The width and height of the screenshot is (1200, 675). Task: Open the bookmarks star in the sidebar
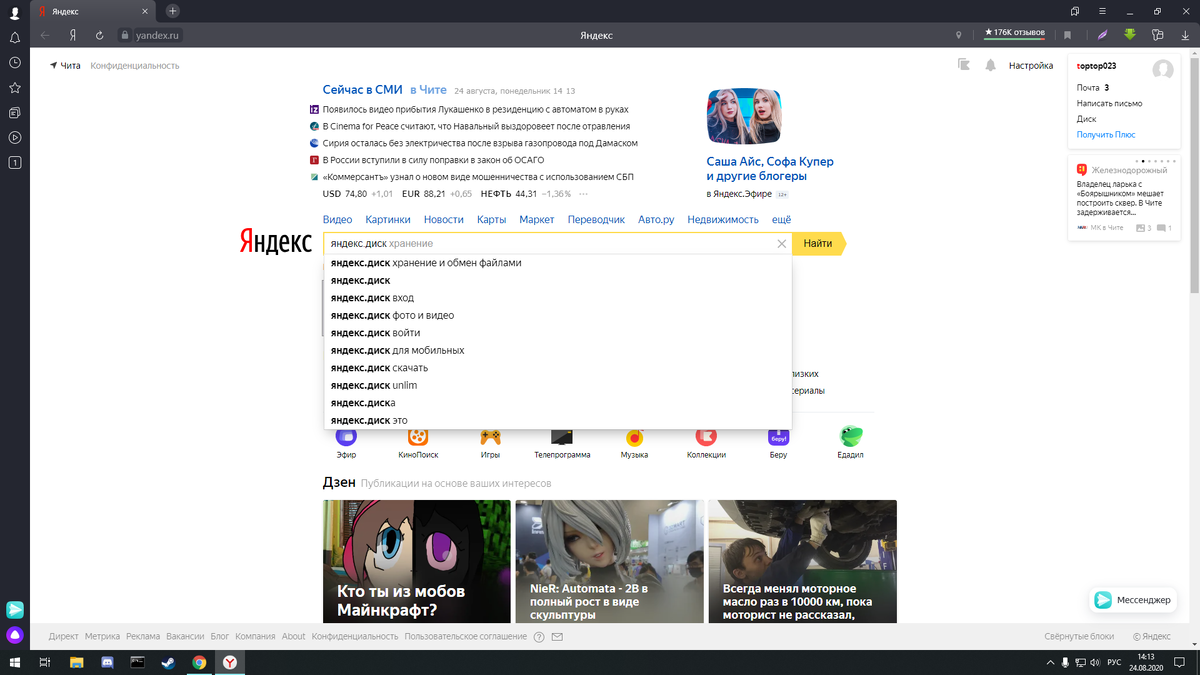[14, 87]
